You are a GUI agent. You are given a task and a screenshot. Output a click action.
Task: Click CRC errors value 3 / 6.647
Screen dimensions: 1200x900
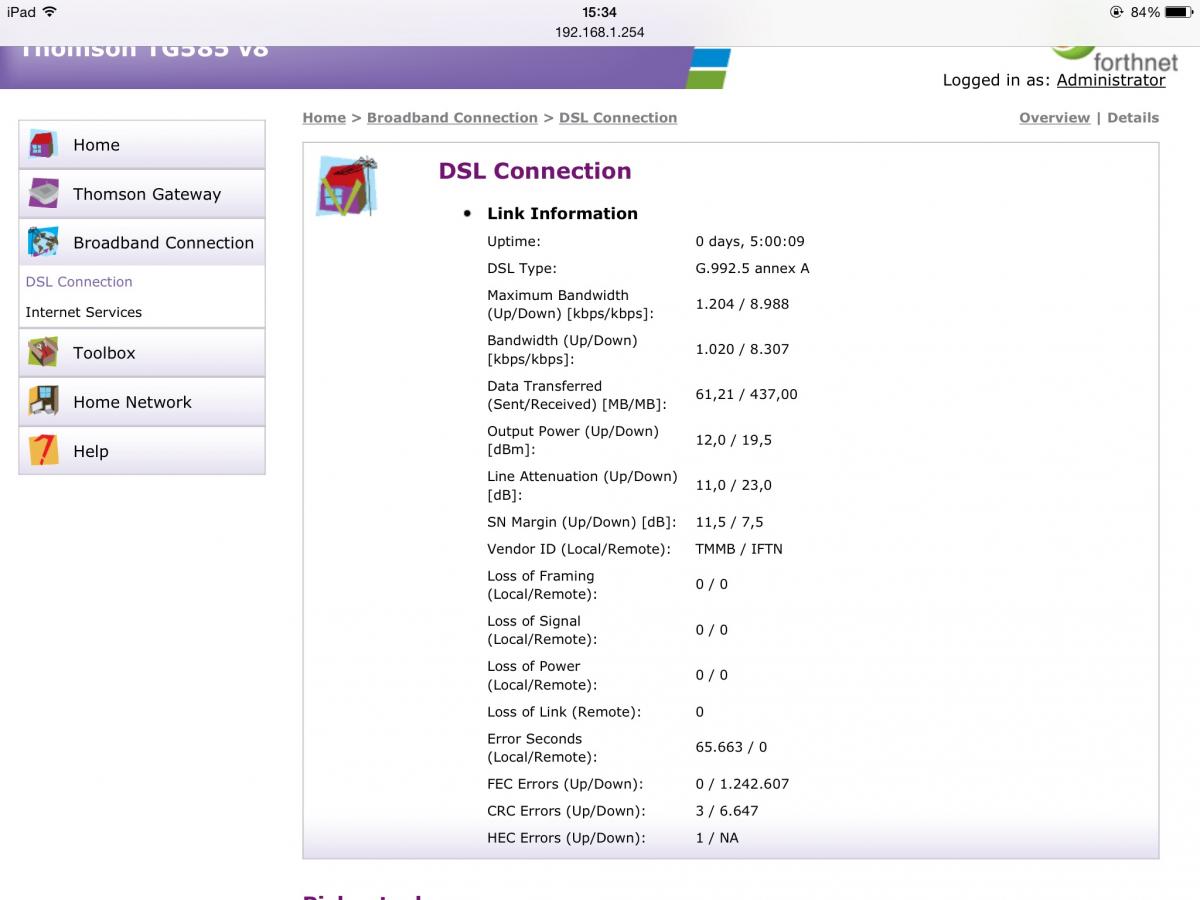tap(727, 811)
